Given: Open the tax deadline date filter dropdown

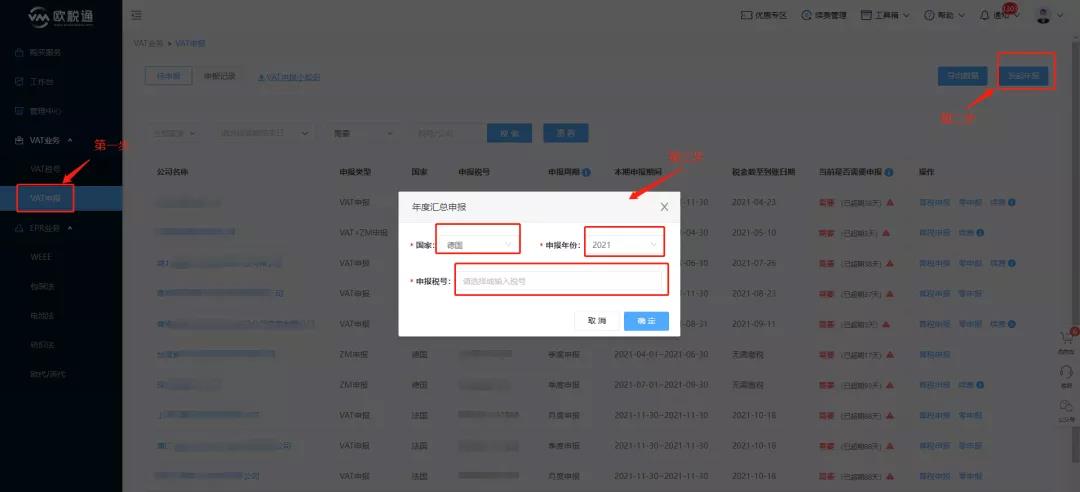Looking at the screenshot, I should pyautogui.click(x=264, y=133).
